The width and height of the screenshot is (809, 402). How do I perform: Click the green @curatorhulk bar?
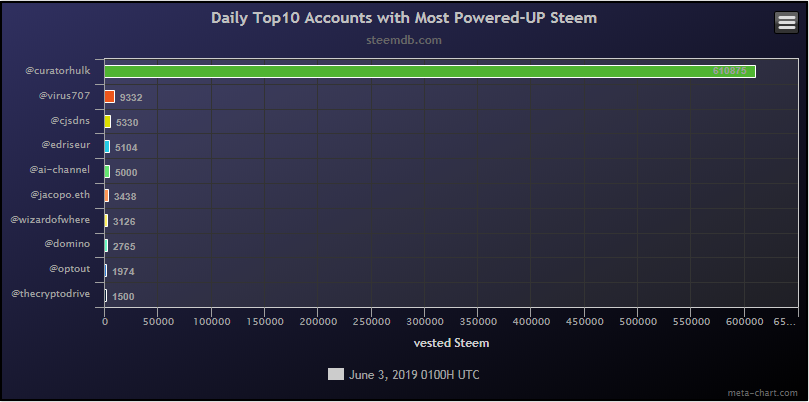point(430,71)
